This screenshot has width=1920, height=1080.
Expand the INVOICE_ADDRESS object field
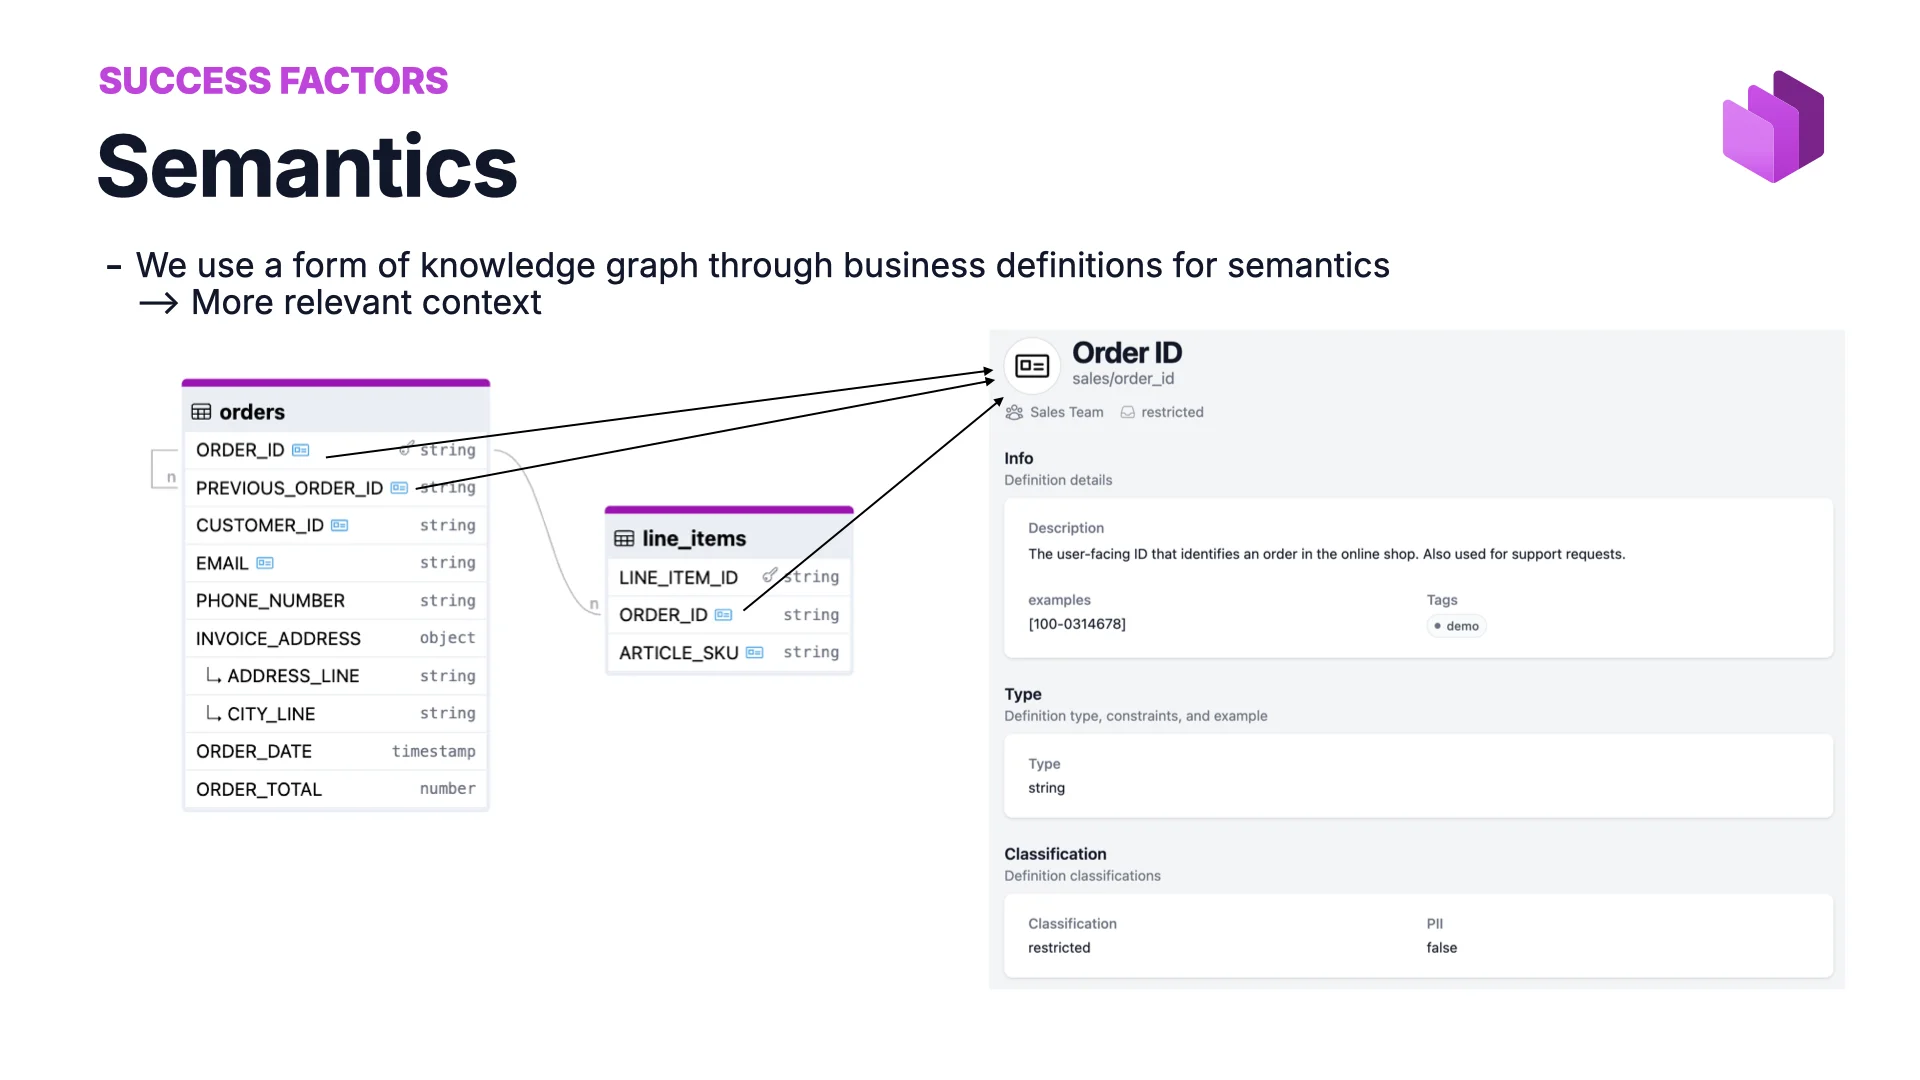coord(278,638)
